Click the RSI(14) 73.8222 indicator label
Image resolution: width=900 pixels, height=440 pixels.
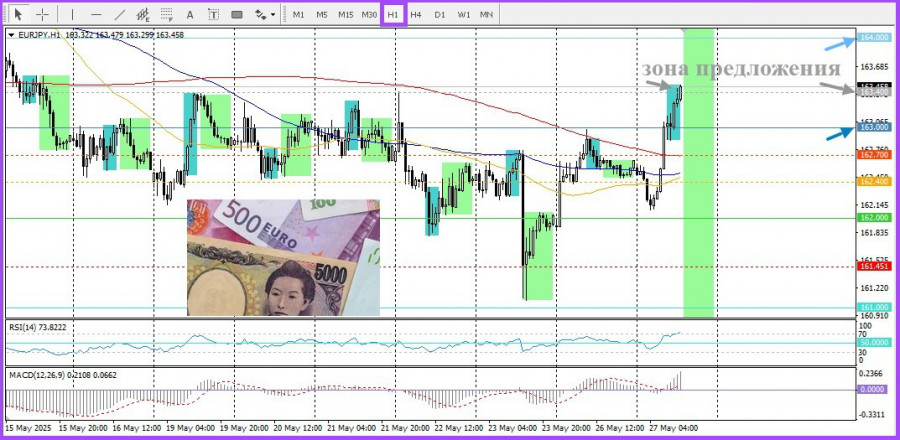(x=37, y=326)
